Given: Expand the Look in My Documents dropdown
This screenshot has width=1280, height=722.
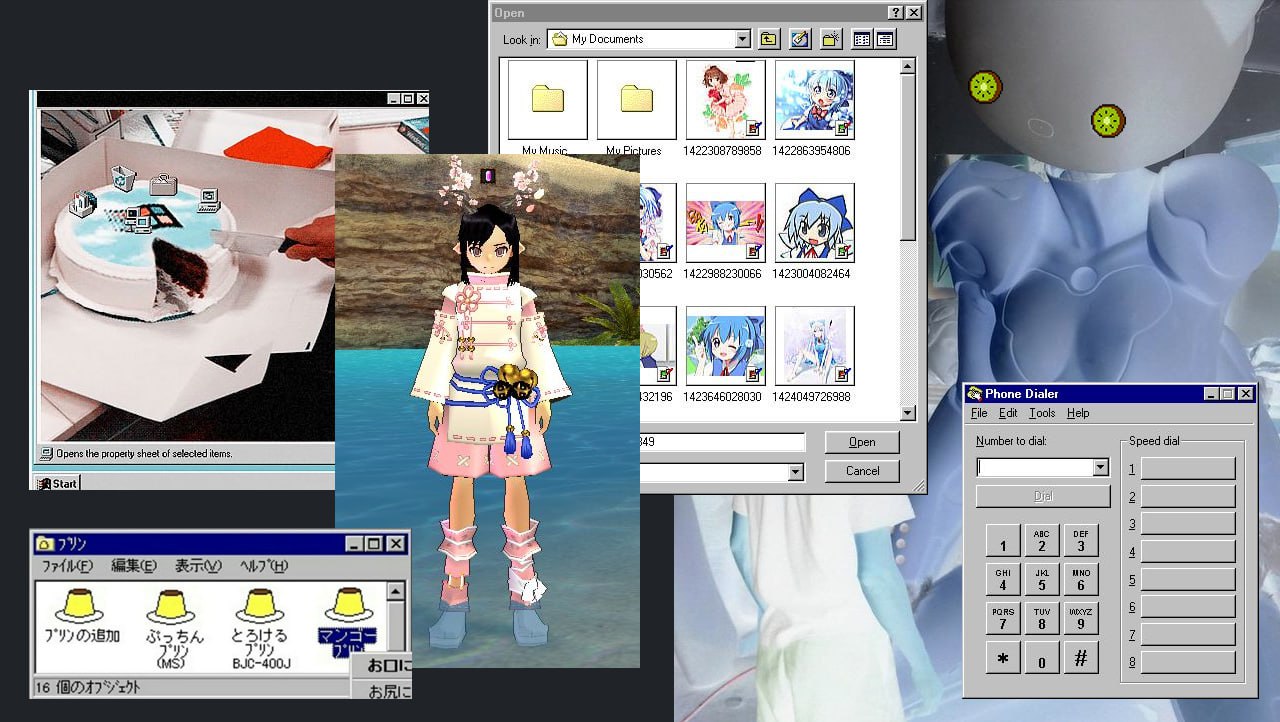Looking at the screenshot, I should point(742,39).
